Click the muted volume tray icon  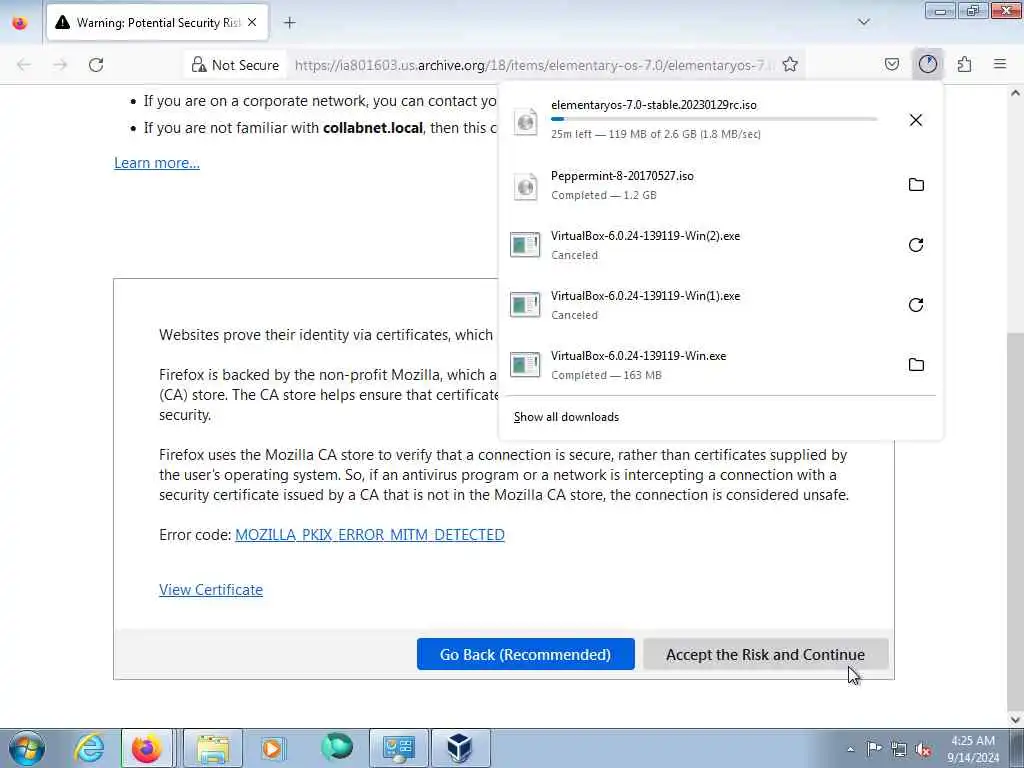point(923,749)
